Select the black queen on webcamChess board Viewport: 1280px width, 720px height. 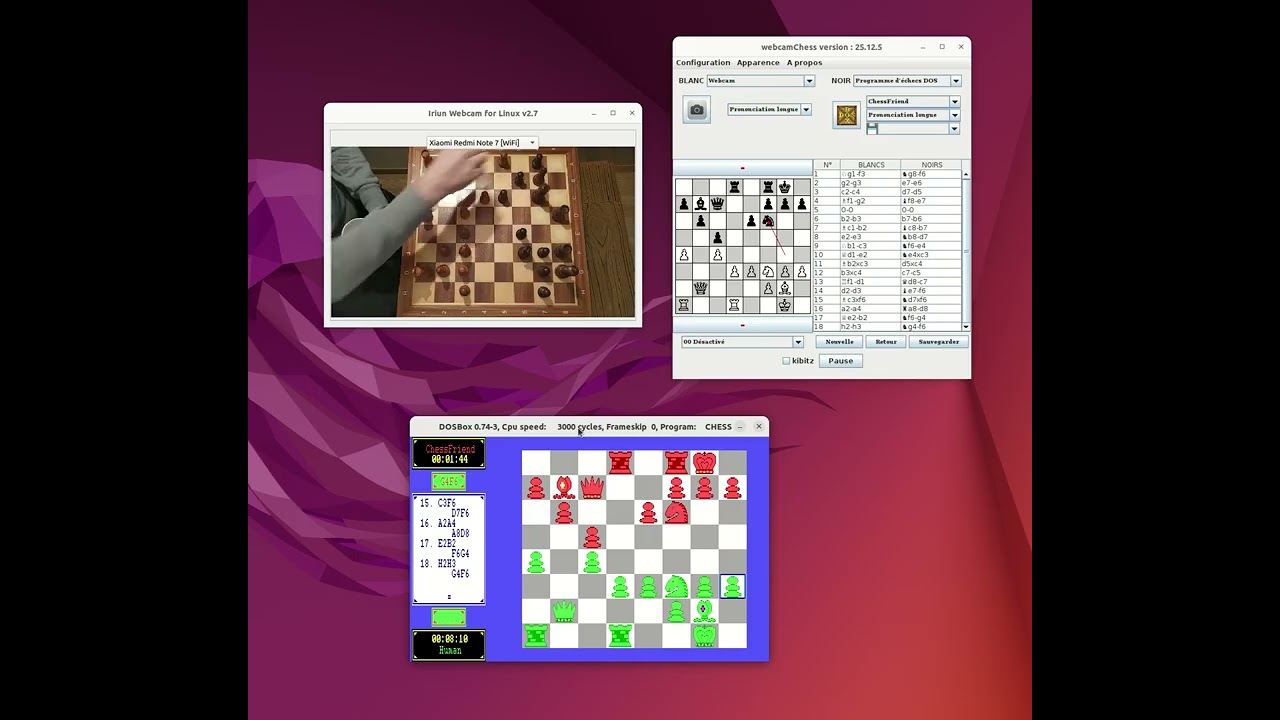[717, 204]
